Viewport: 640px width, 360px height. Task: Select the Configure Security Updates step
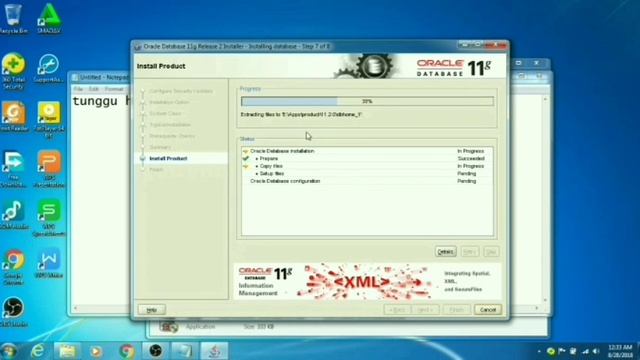coord(181,91)
